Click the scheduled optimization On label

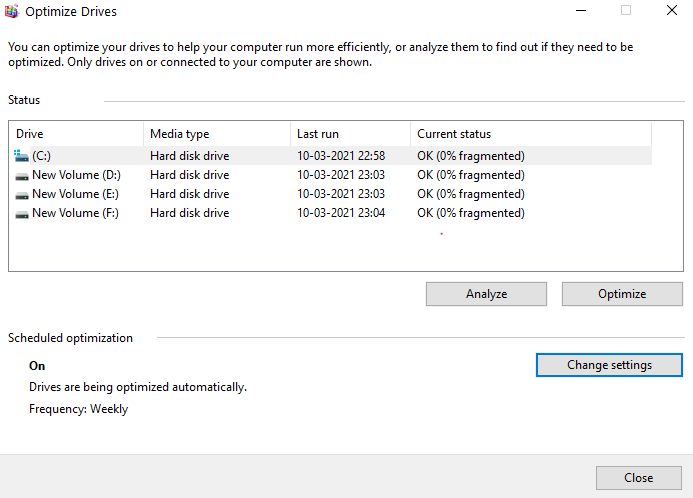coord(37,366)
